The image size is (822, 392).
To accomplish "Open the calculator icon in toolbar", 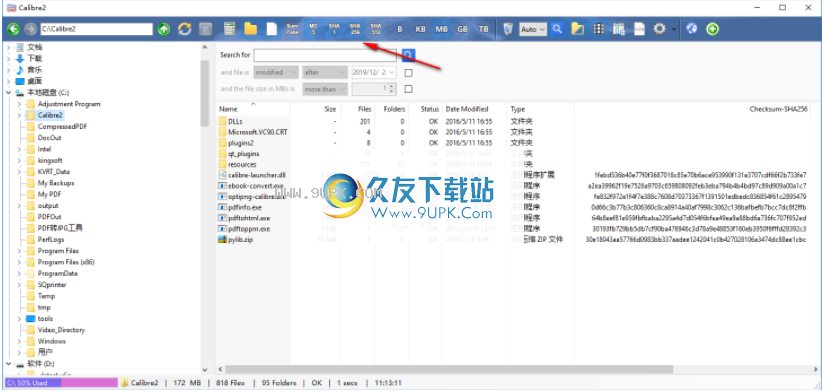I will coord(229,29).
